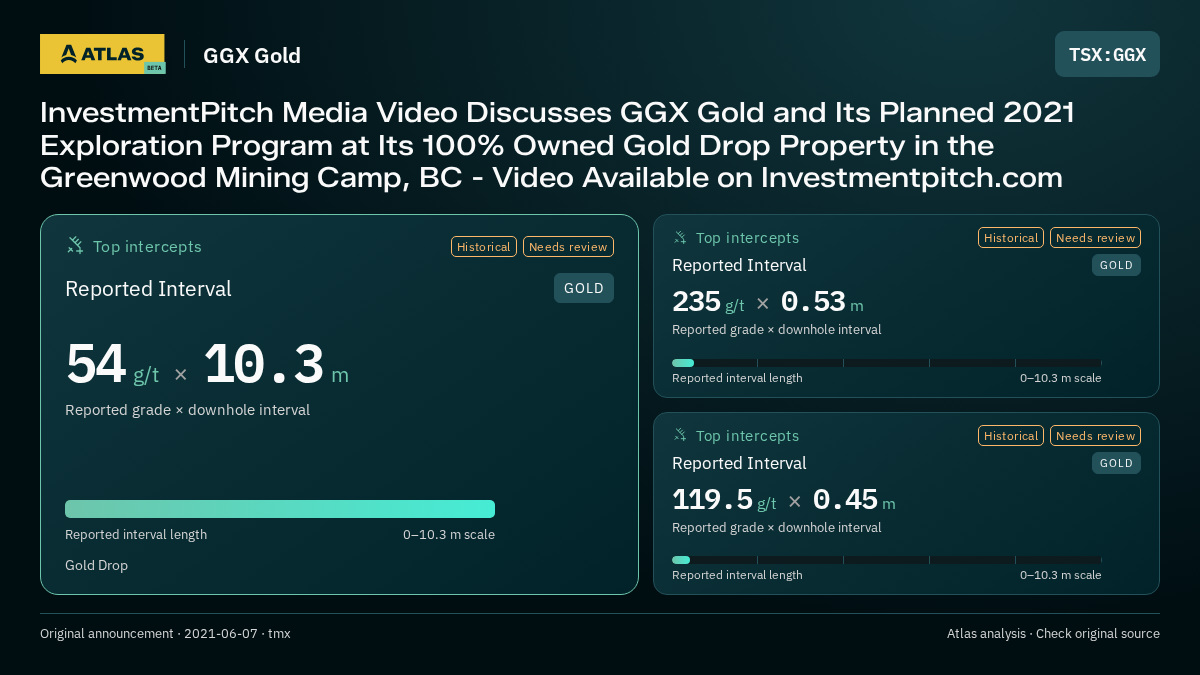Click the Historical tag on the 54 g/t card
1200x675 pixels.
[x=484, y=247]
